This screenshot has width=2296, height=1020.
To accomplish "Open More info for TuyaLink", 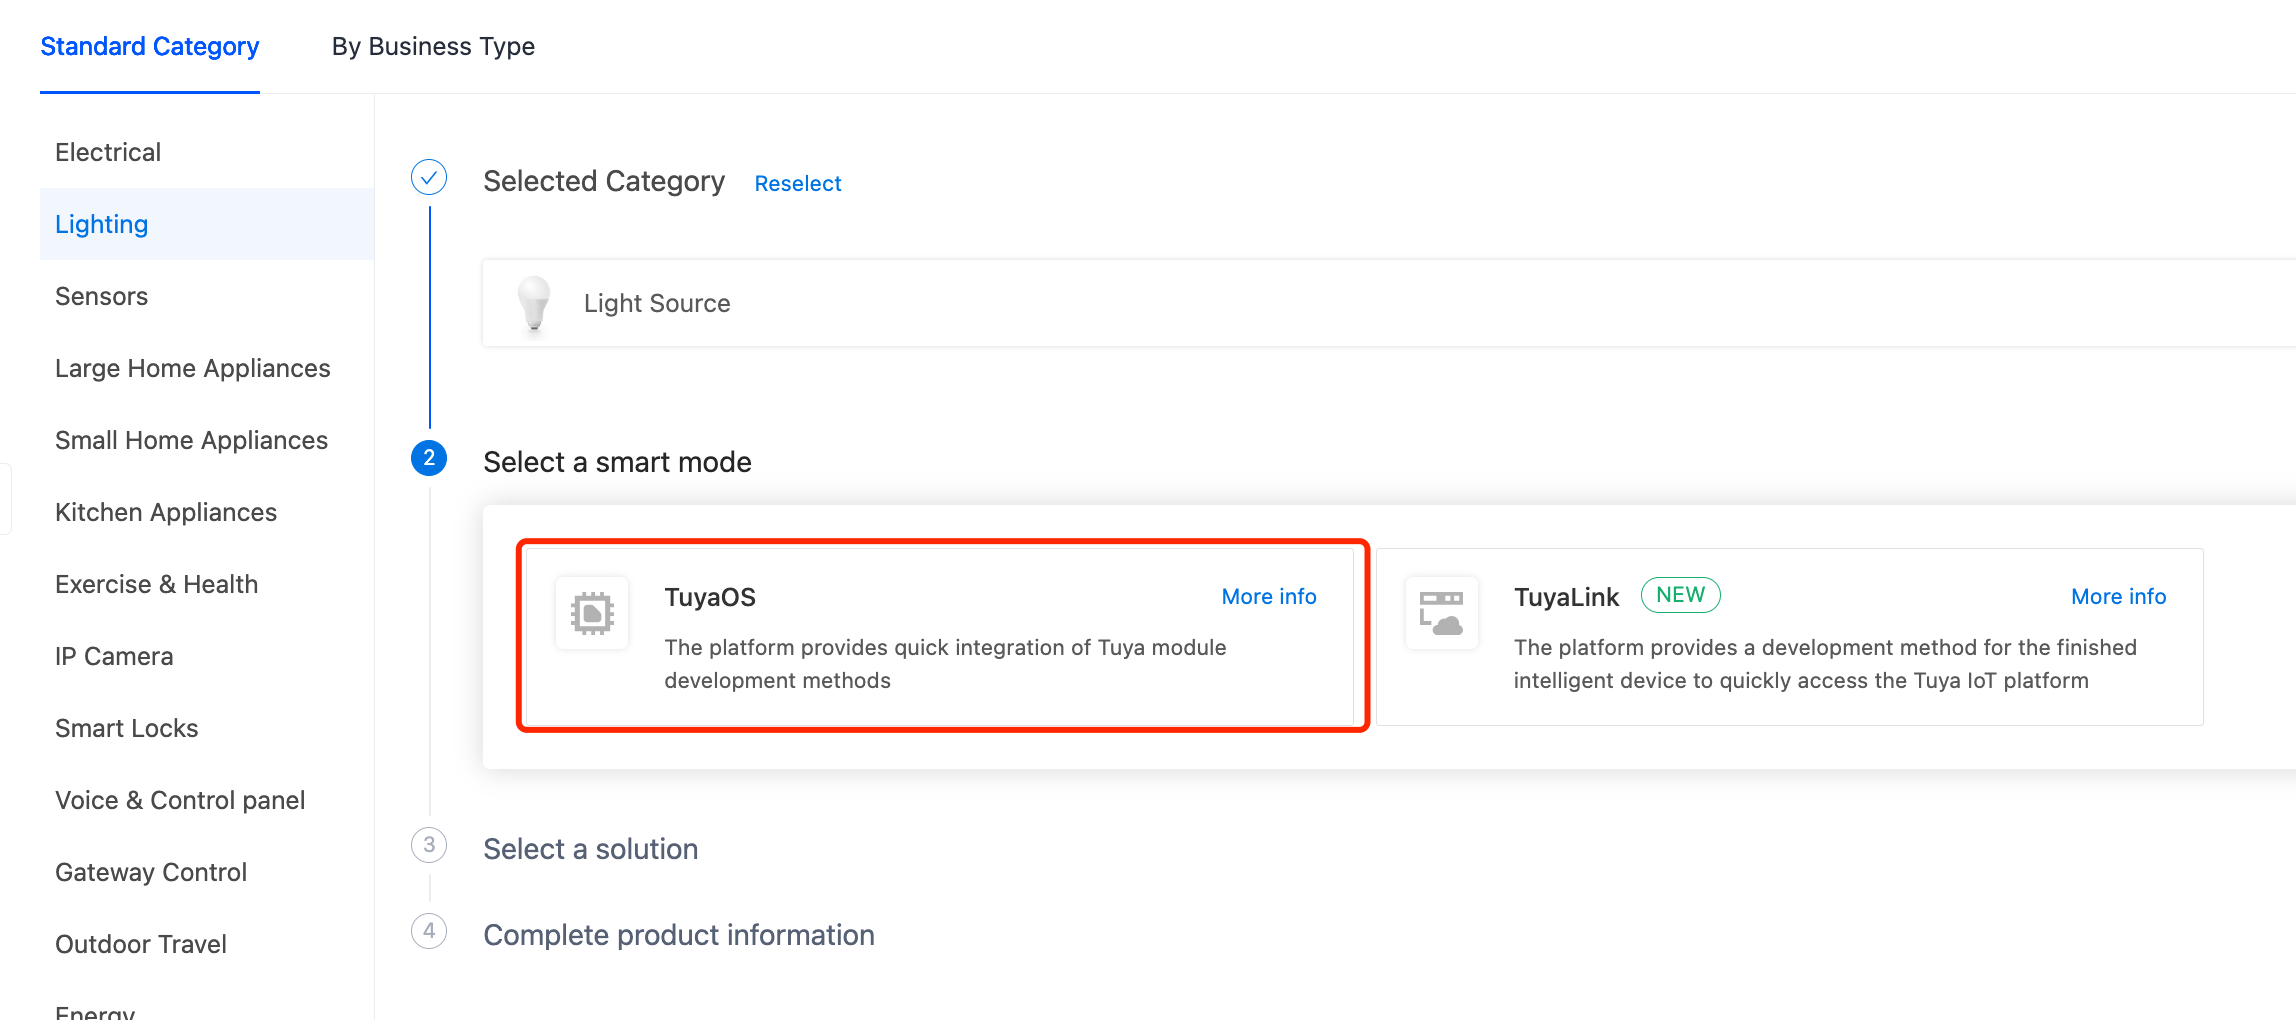I will click(x=2118, y=597).
